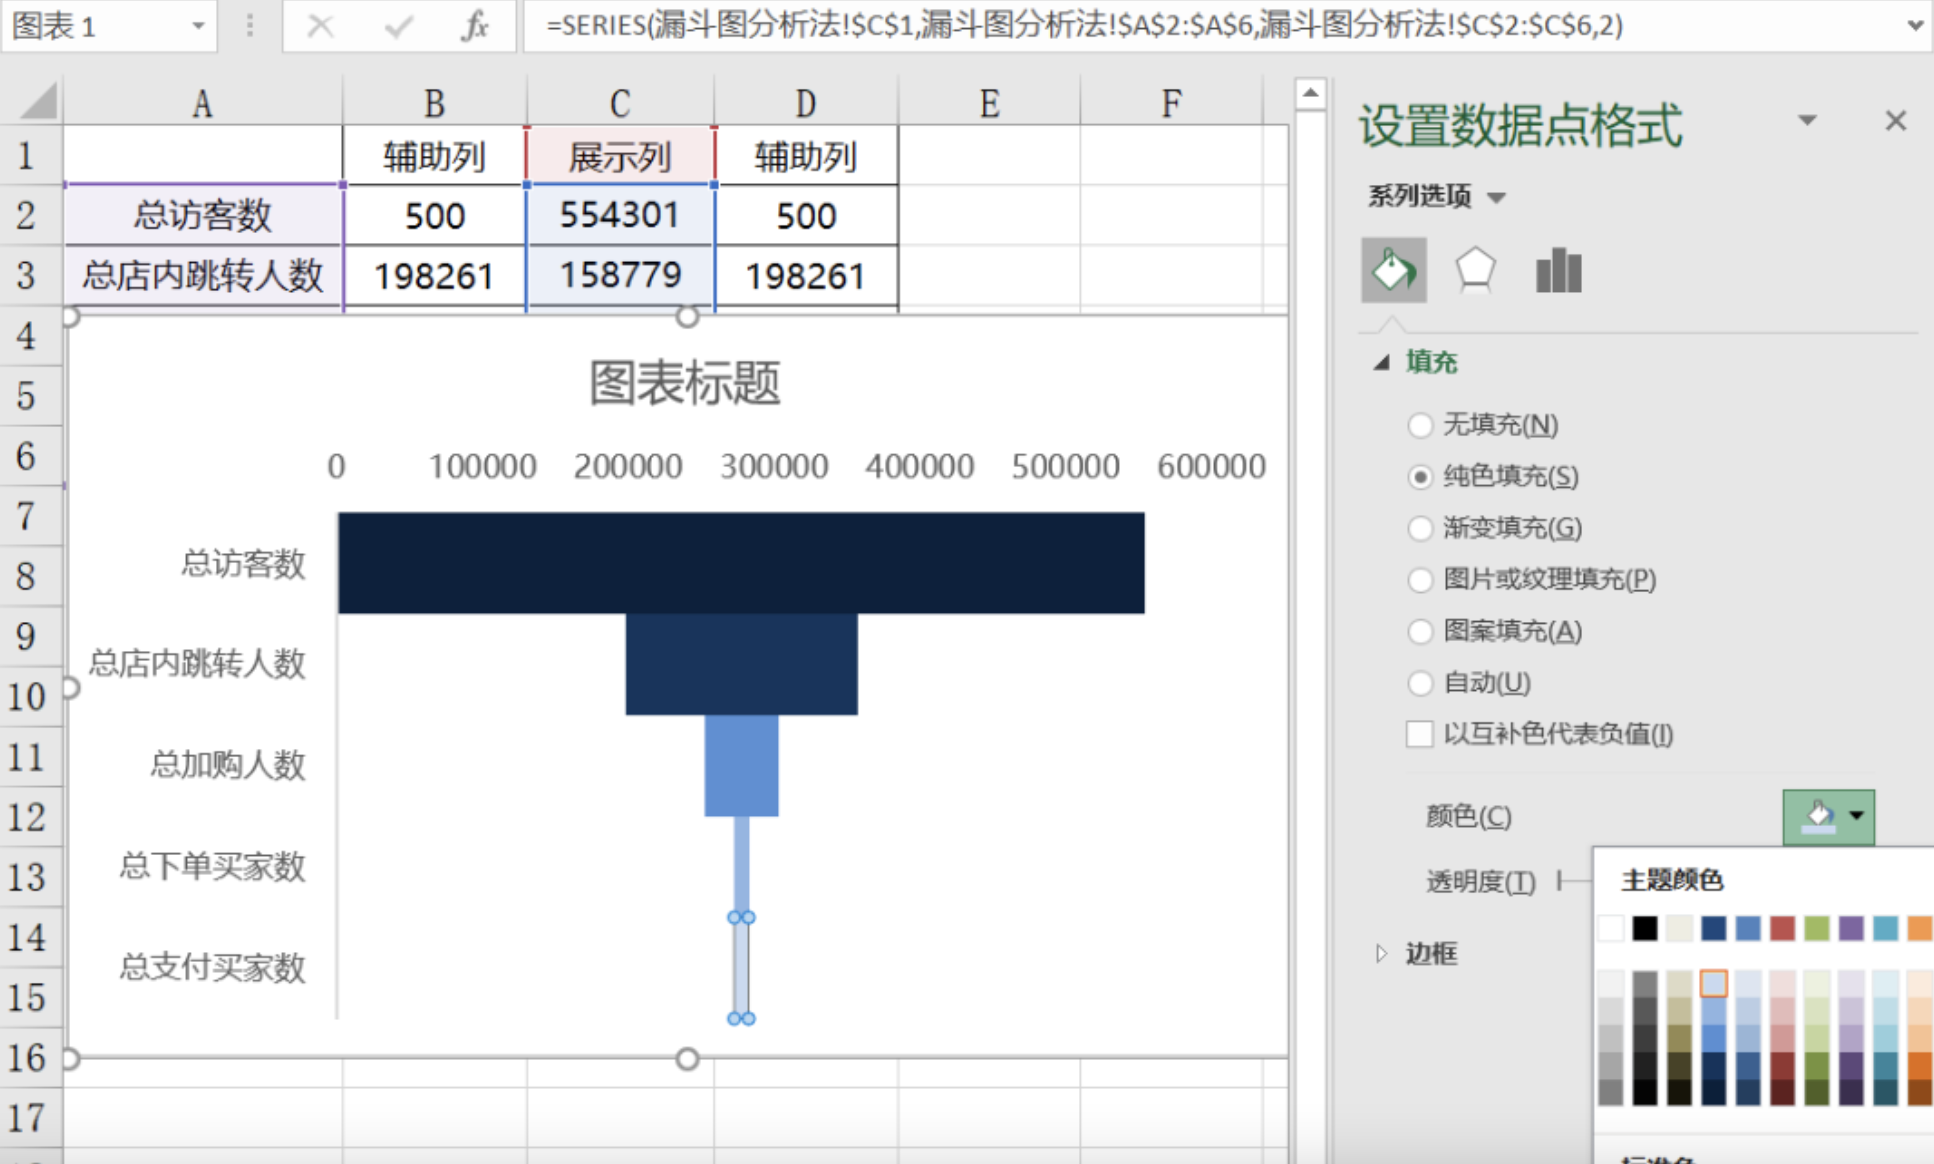The width and height of the screenshot is (1934, 1164).
Task: Select the column C header
Action: [620, 102]
